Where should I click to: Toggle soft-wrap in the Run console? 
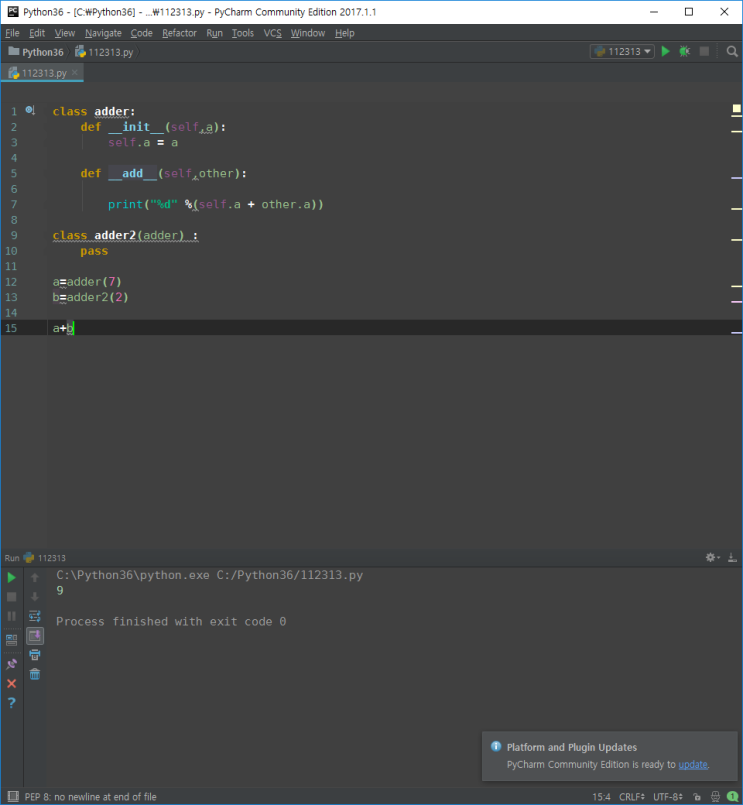[x=35, y=616]
